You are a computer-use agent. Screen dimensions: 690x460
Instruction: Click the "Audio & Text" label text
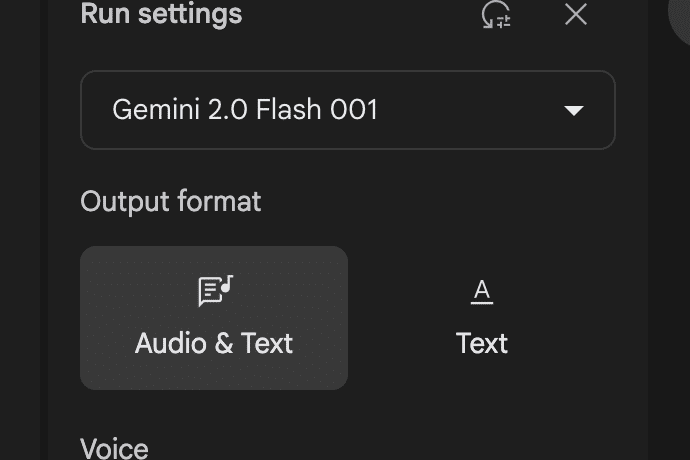click(214, 344)
